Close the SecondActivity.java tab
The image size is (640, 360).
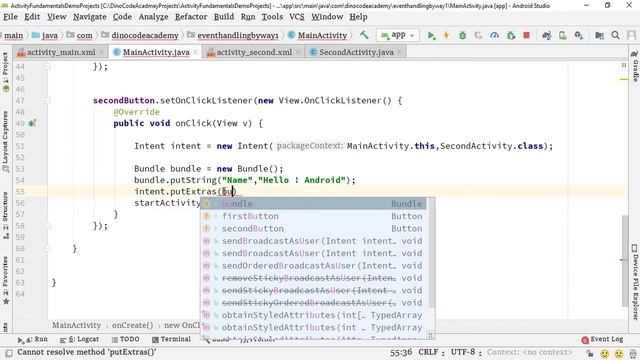click(x=399, y=52)
